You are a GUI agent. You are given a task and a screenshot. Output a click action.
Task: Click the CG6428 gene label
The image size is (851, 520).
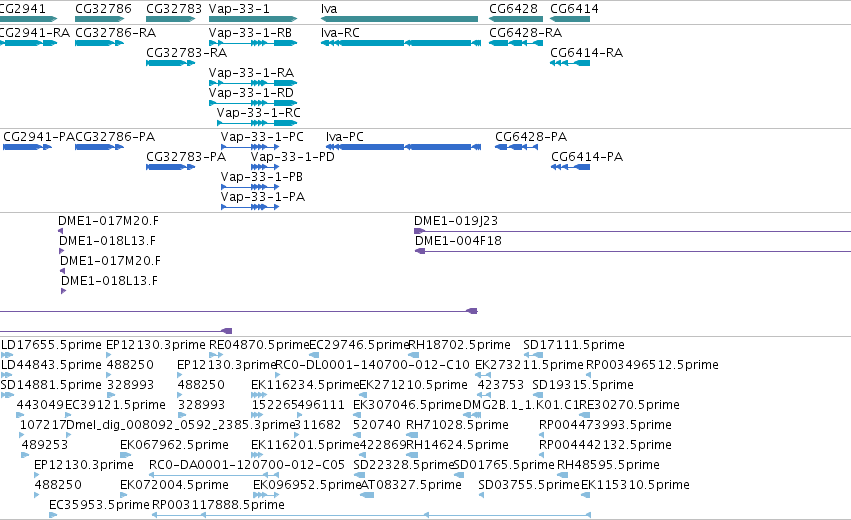tap(513, 9)
